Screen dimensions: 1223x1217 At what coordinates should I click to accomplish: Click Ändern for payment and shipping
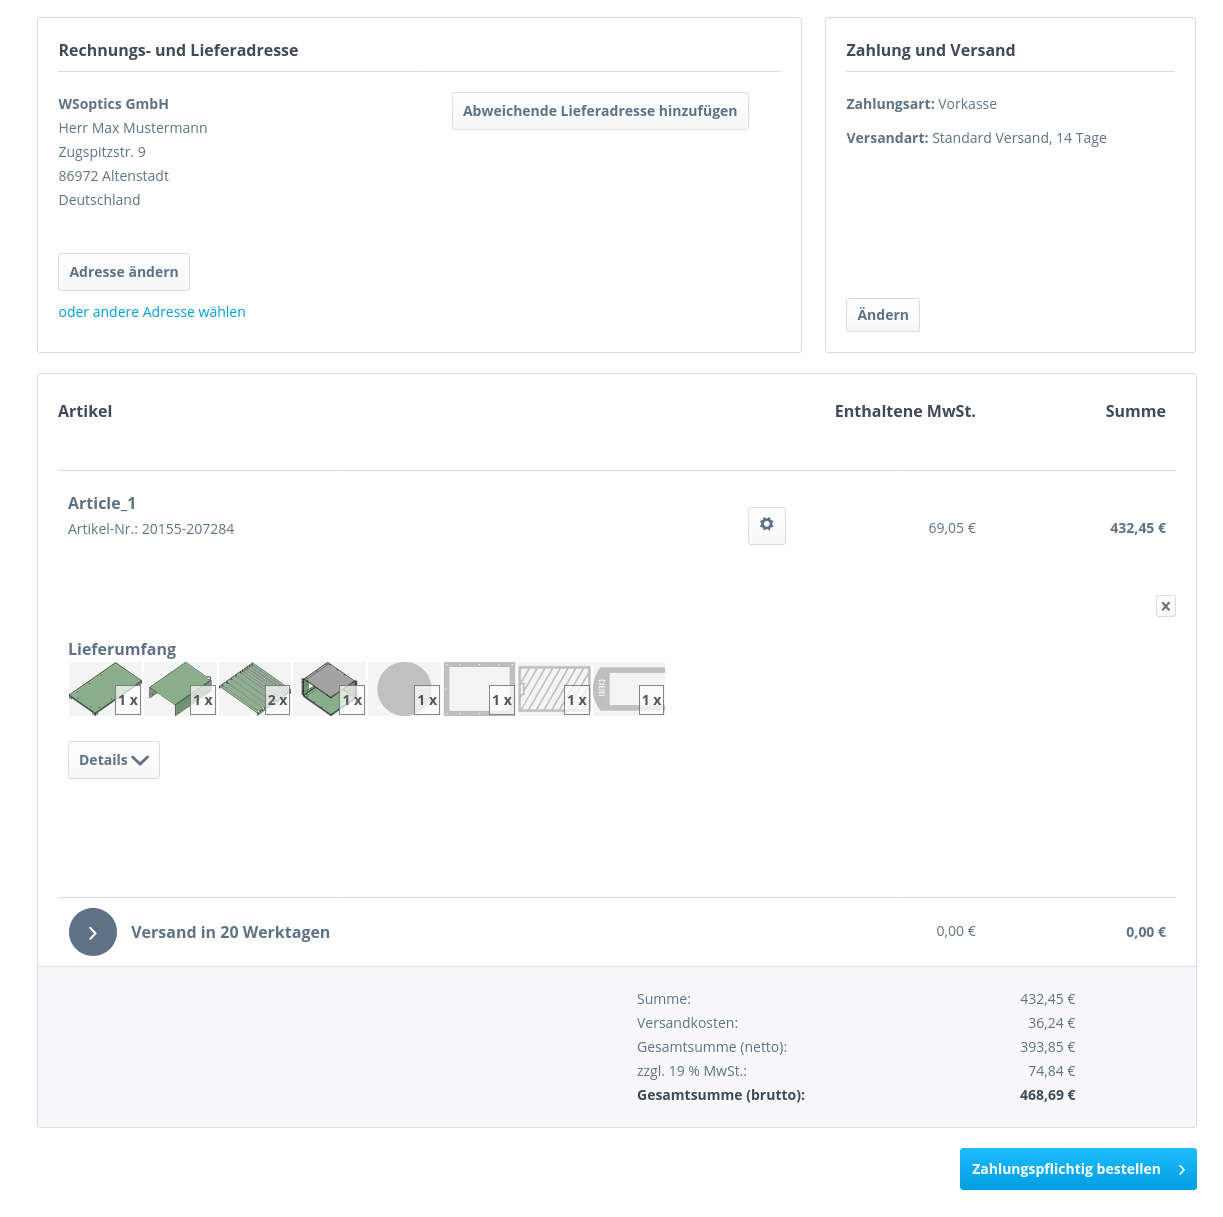(883, 315)
